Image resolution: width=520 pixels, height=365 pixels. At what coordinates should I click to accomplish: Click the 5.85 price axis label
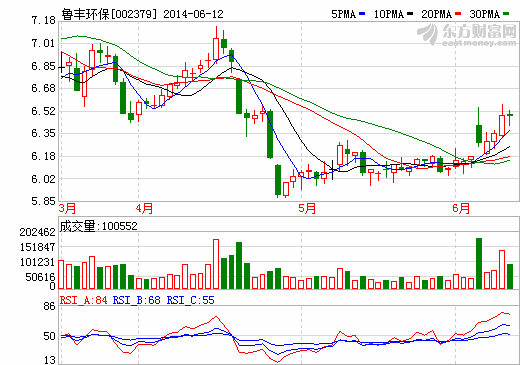[x=43, y=201]
